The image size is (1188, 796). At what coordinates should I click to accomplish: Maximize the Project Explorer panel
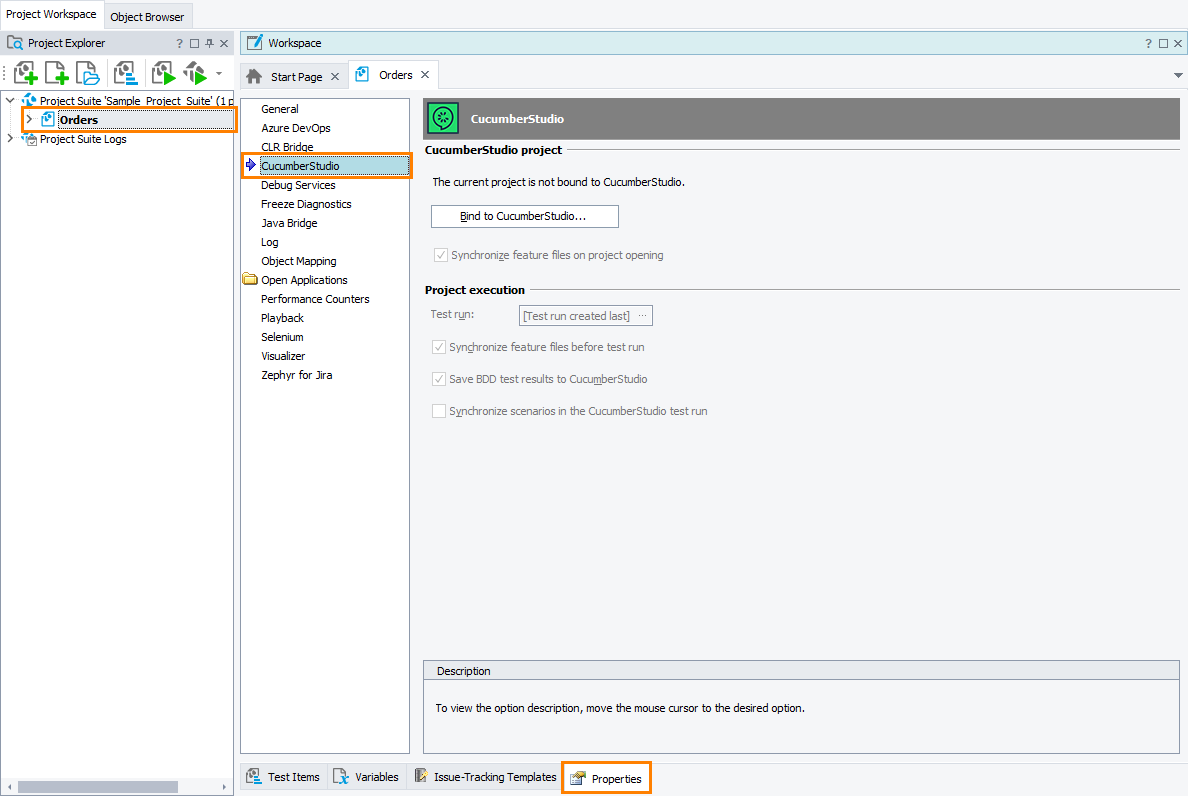(x=195, y=43)
